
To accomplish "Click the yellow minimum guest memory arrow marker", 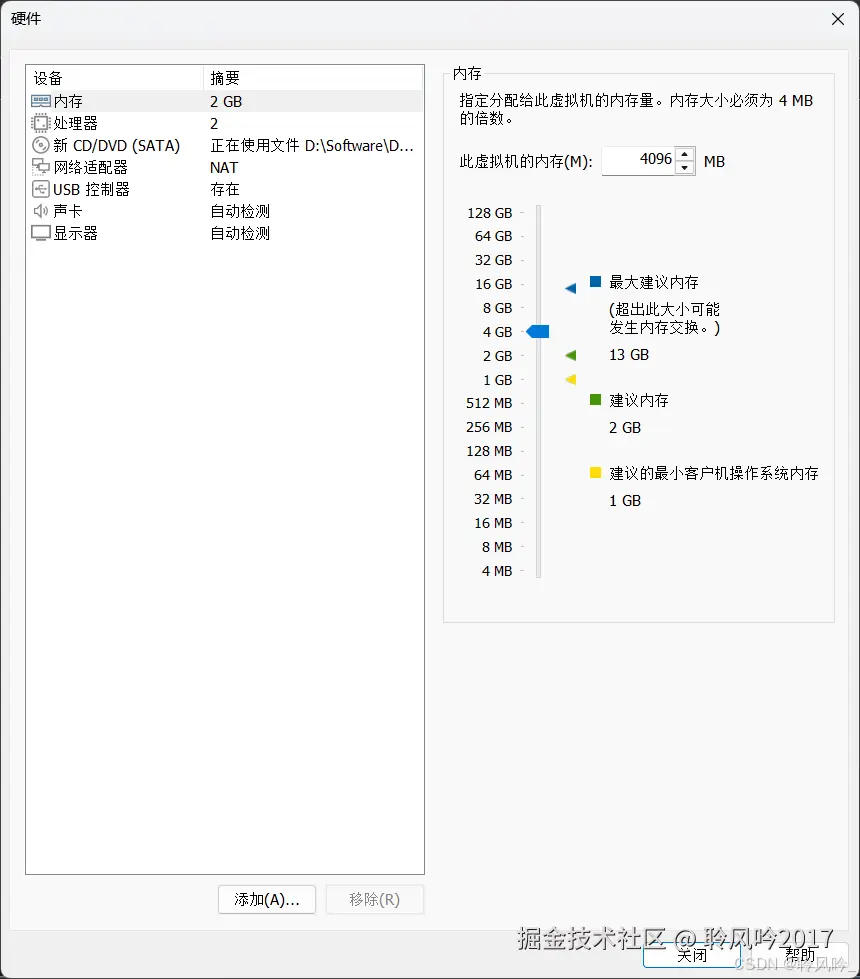I will 570,379.
